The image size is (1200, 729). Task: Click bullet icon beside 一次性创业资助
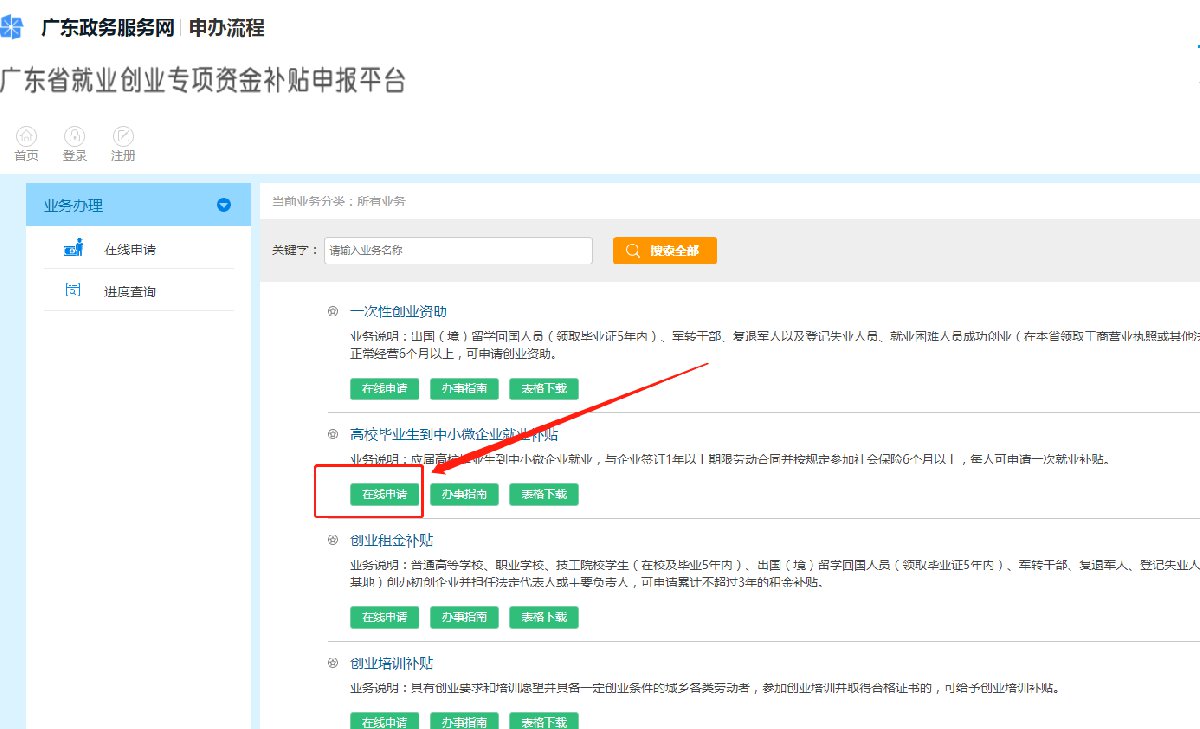tap(333, 311)
